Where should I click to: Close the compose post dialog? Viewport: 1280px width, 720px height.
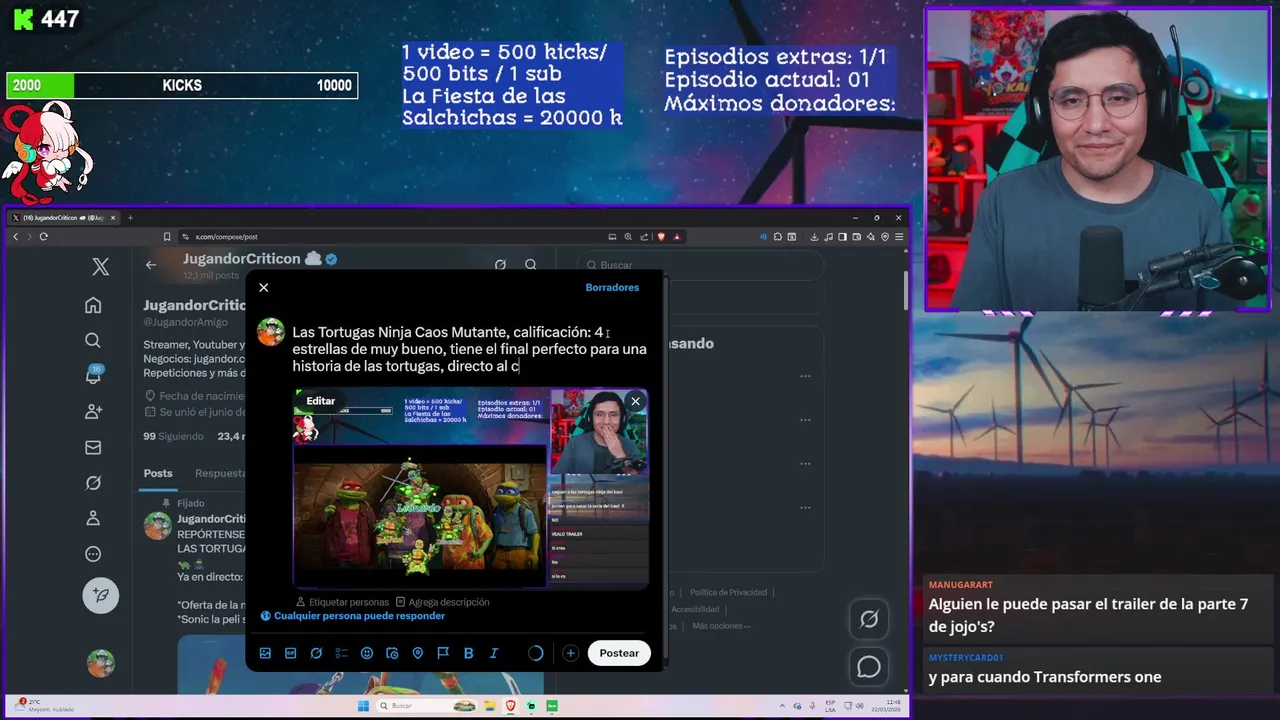point(264,287)
